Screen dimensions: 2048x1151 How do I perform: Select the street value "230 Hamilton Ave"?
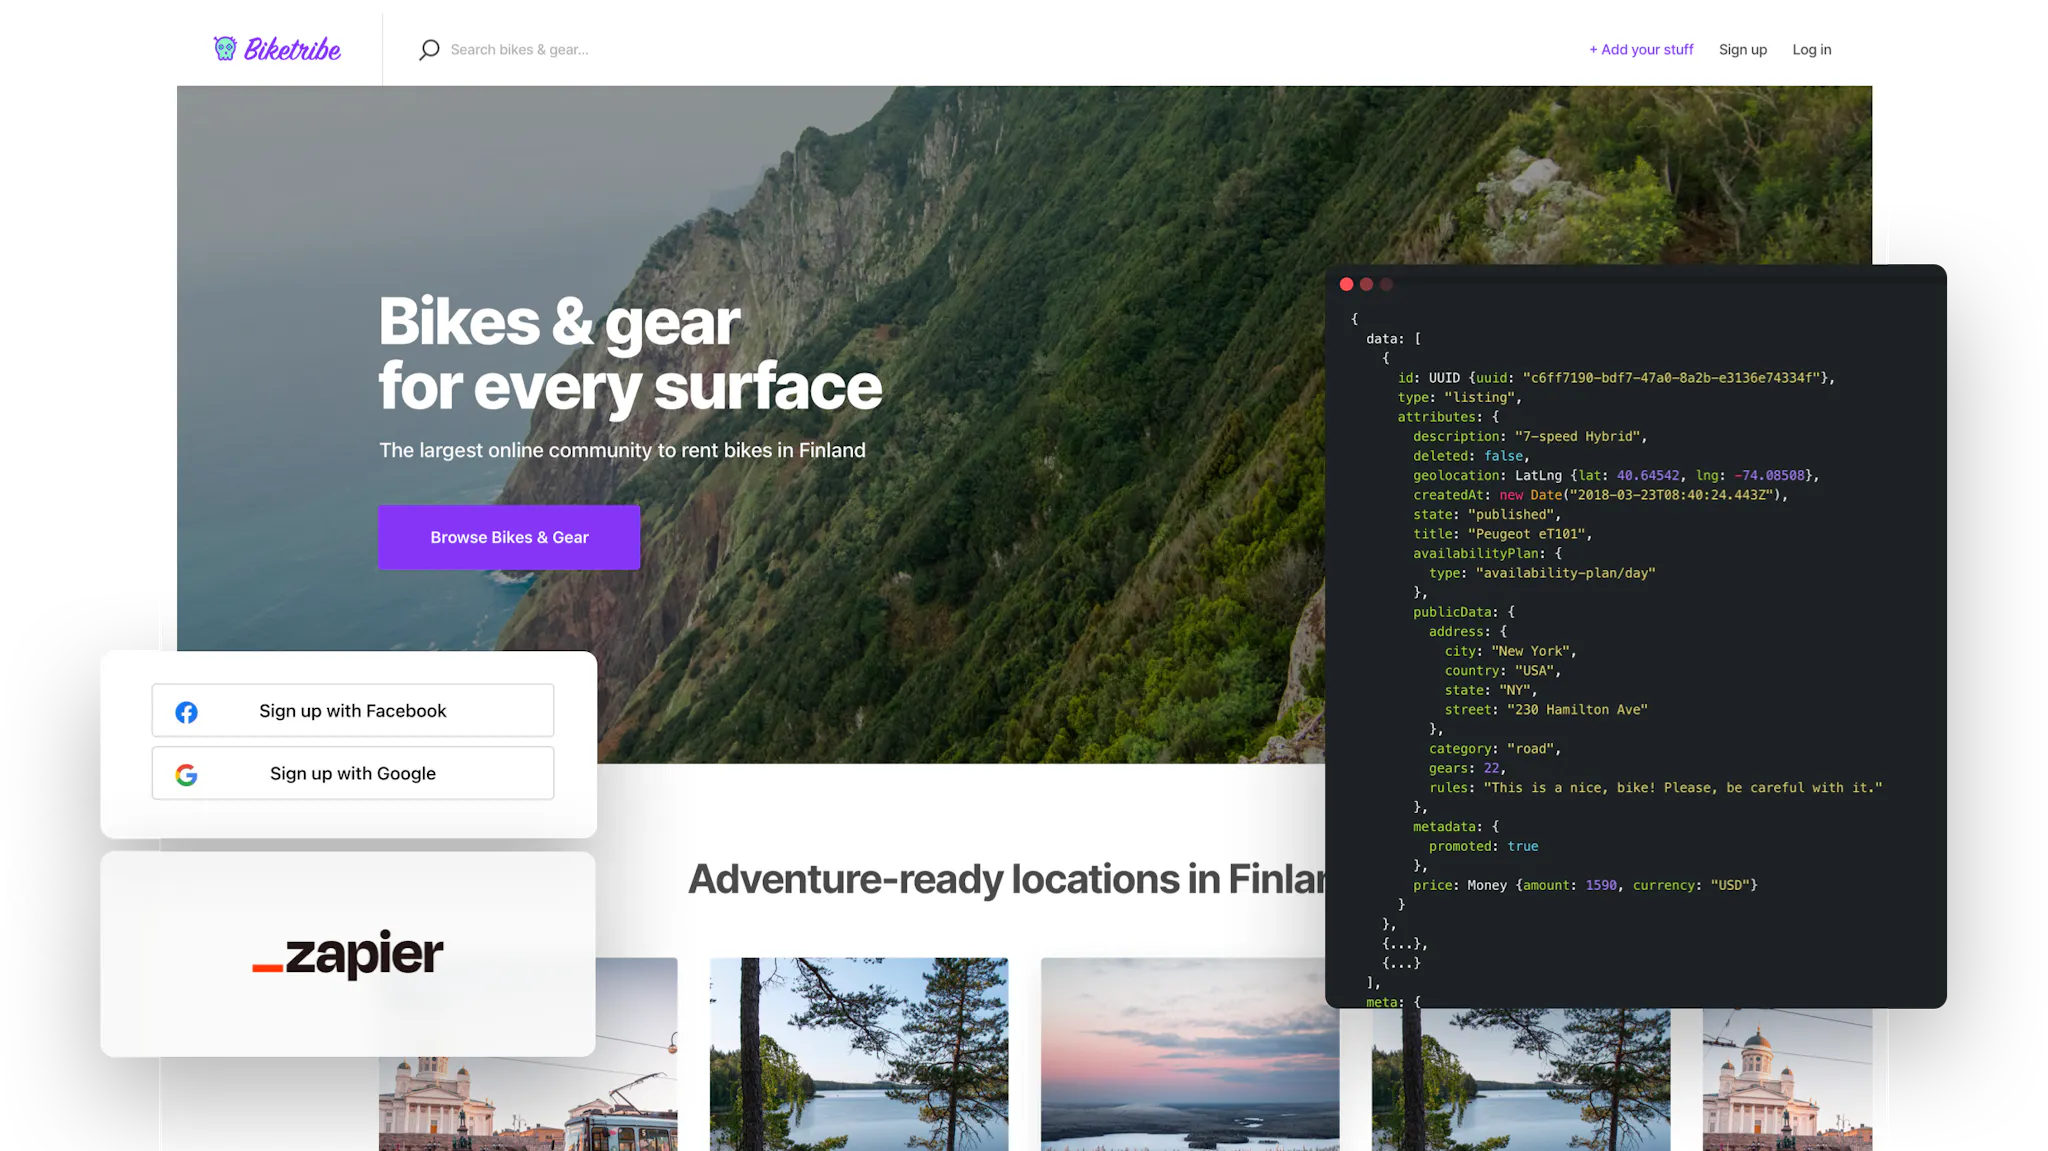coord(1577,709)
